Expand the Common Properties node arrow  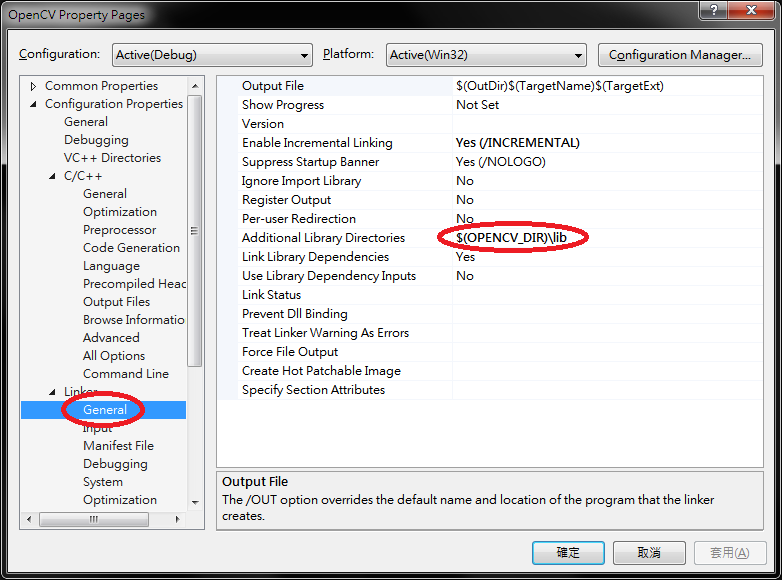coord(33,86)
